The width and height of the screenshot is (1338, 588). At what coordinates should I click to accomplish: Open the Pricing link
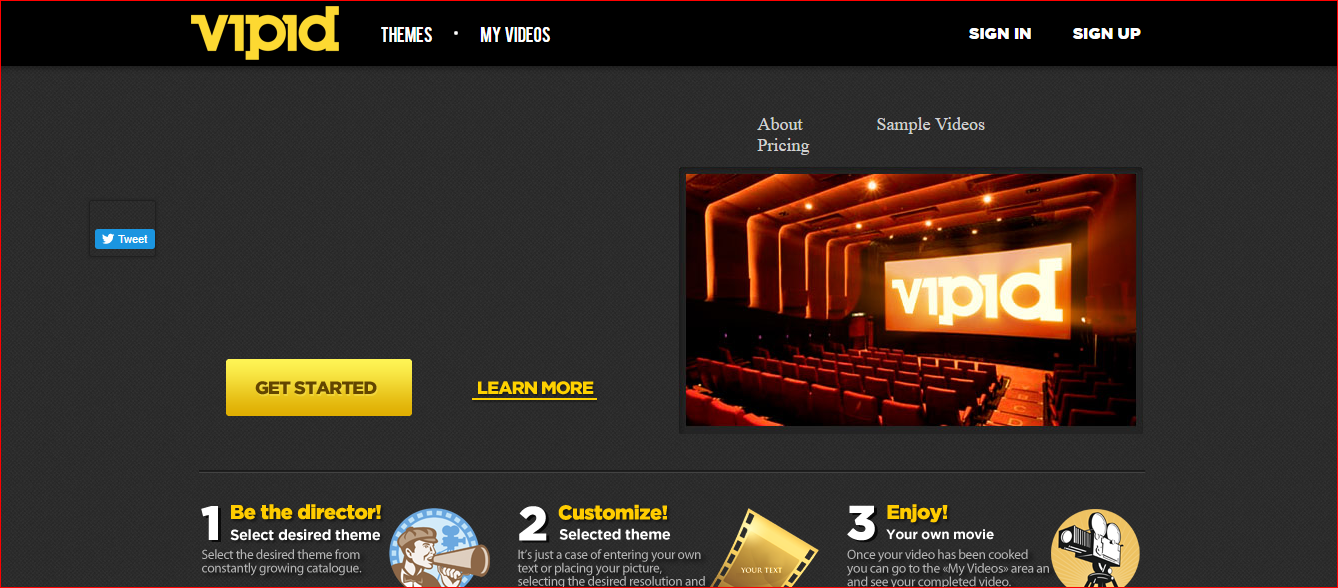[783, 145]
